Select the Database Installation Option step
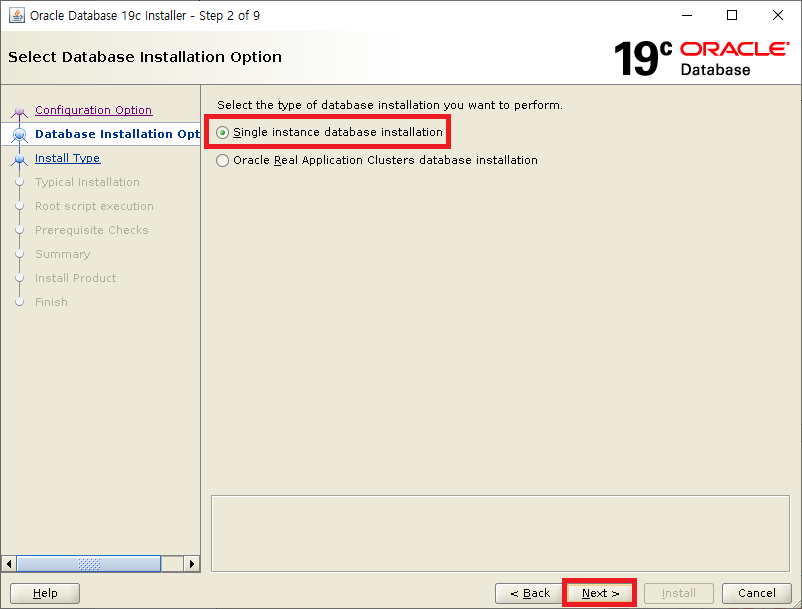This screenshot has height=609, width=802. click(x=117, y=134)
